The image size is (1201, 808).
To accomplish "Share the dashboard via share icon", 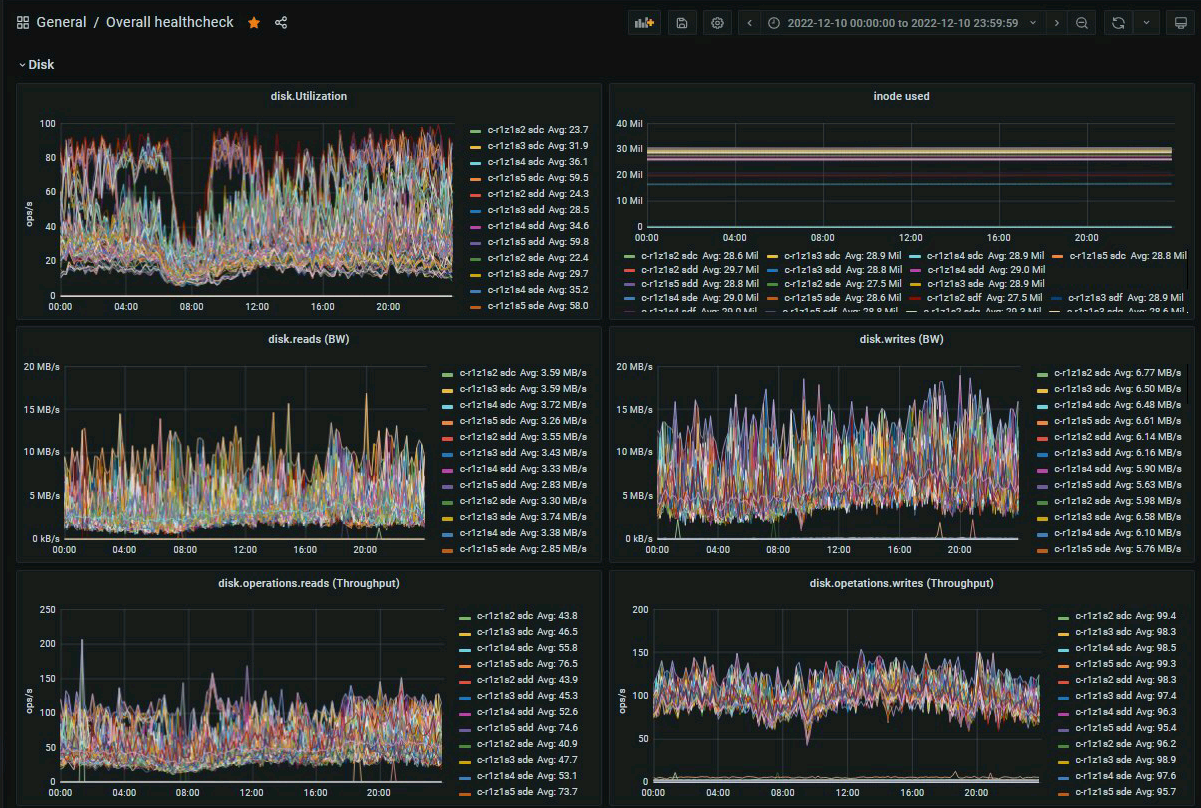I will point(281,23).
